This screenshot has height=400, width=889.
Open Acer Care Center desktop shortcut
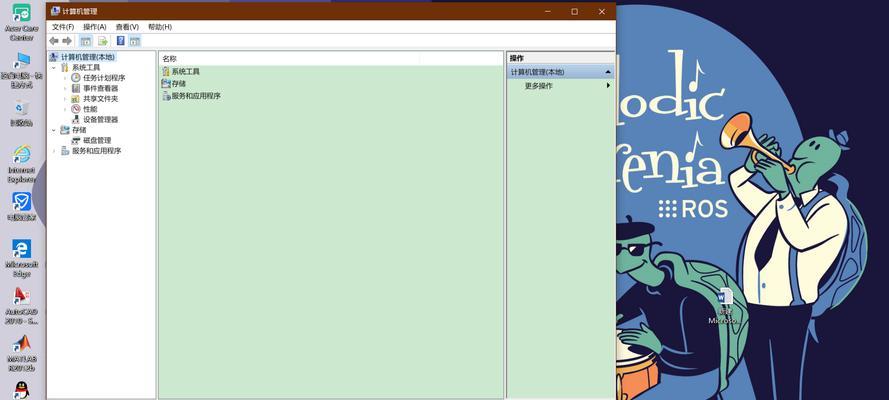[22, 23]
